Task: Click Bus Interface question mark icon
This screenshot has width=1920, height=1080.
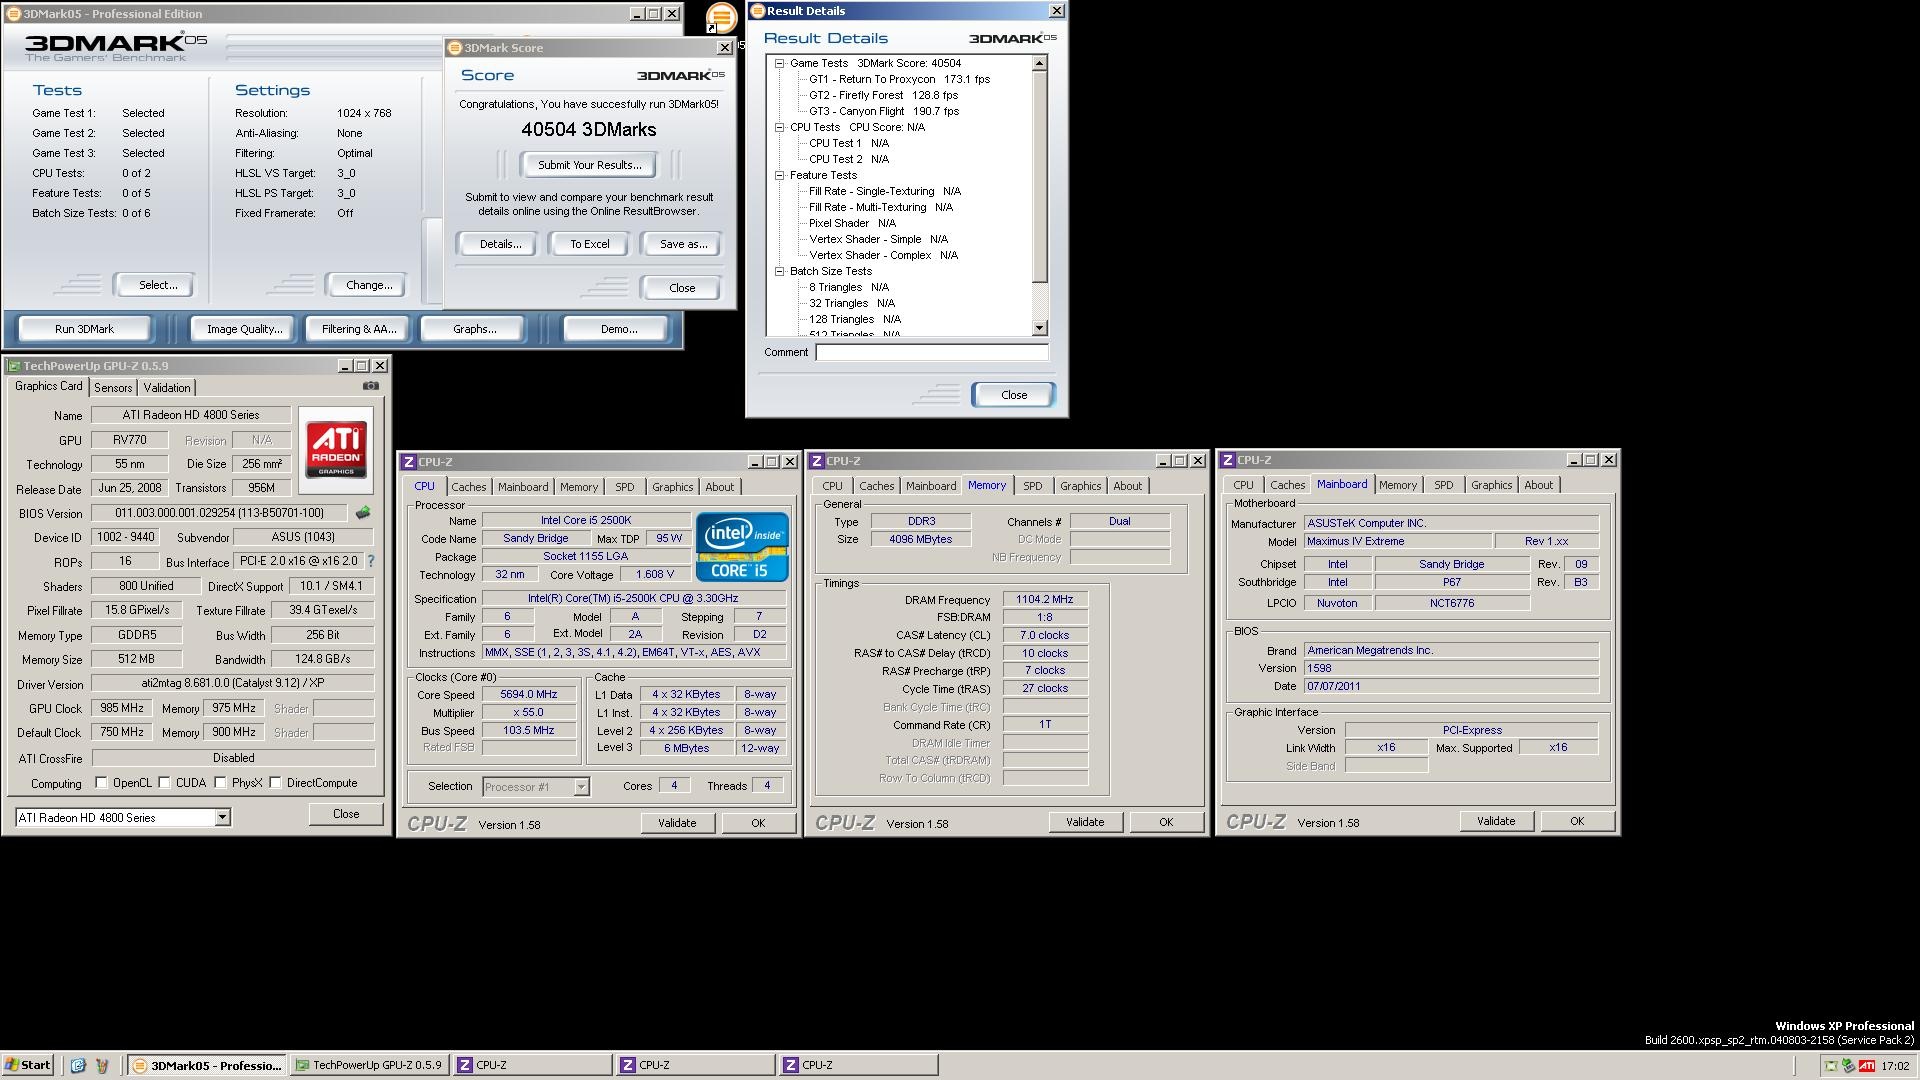Action: pos(371,562)
